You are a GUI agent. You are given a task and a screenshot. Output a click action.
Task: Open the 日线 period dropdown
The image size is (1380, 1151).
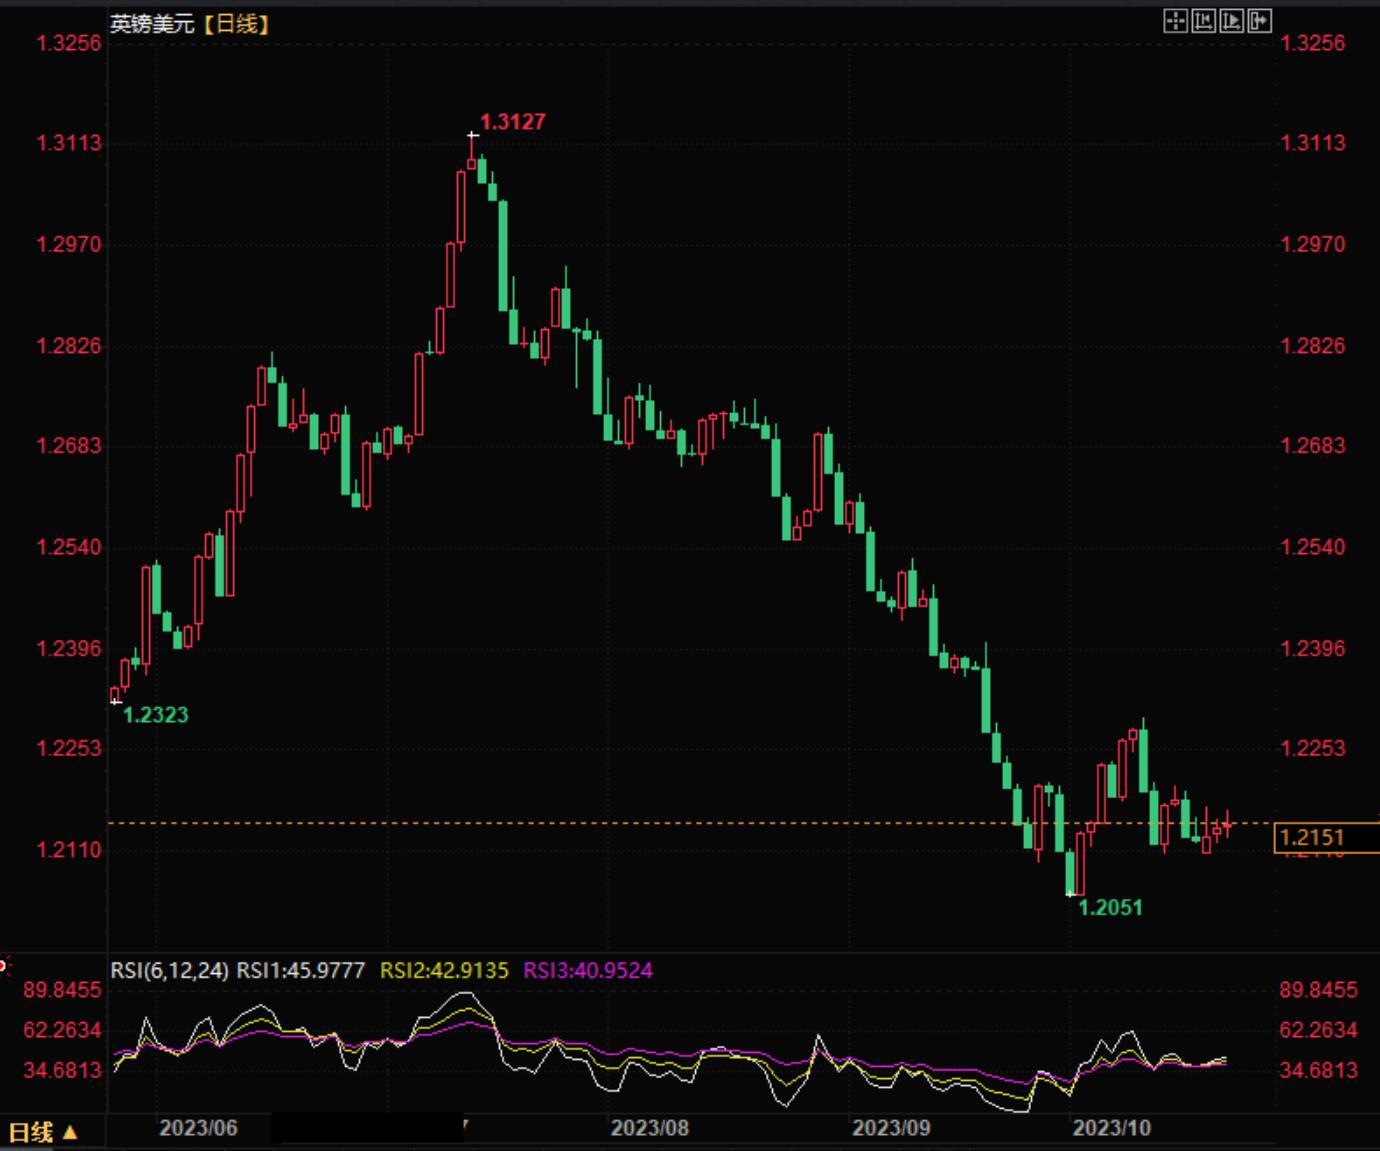click(43, 1132)
